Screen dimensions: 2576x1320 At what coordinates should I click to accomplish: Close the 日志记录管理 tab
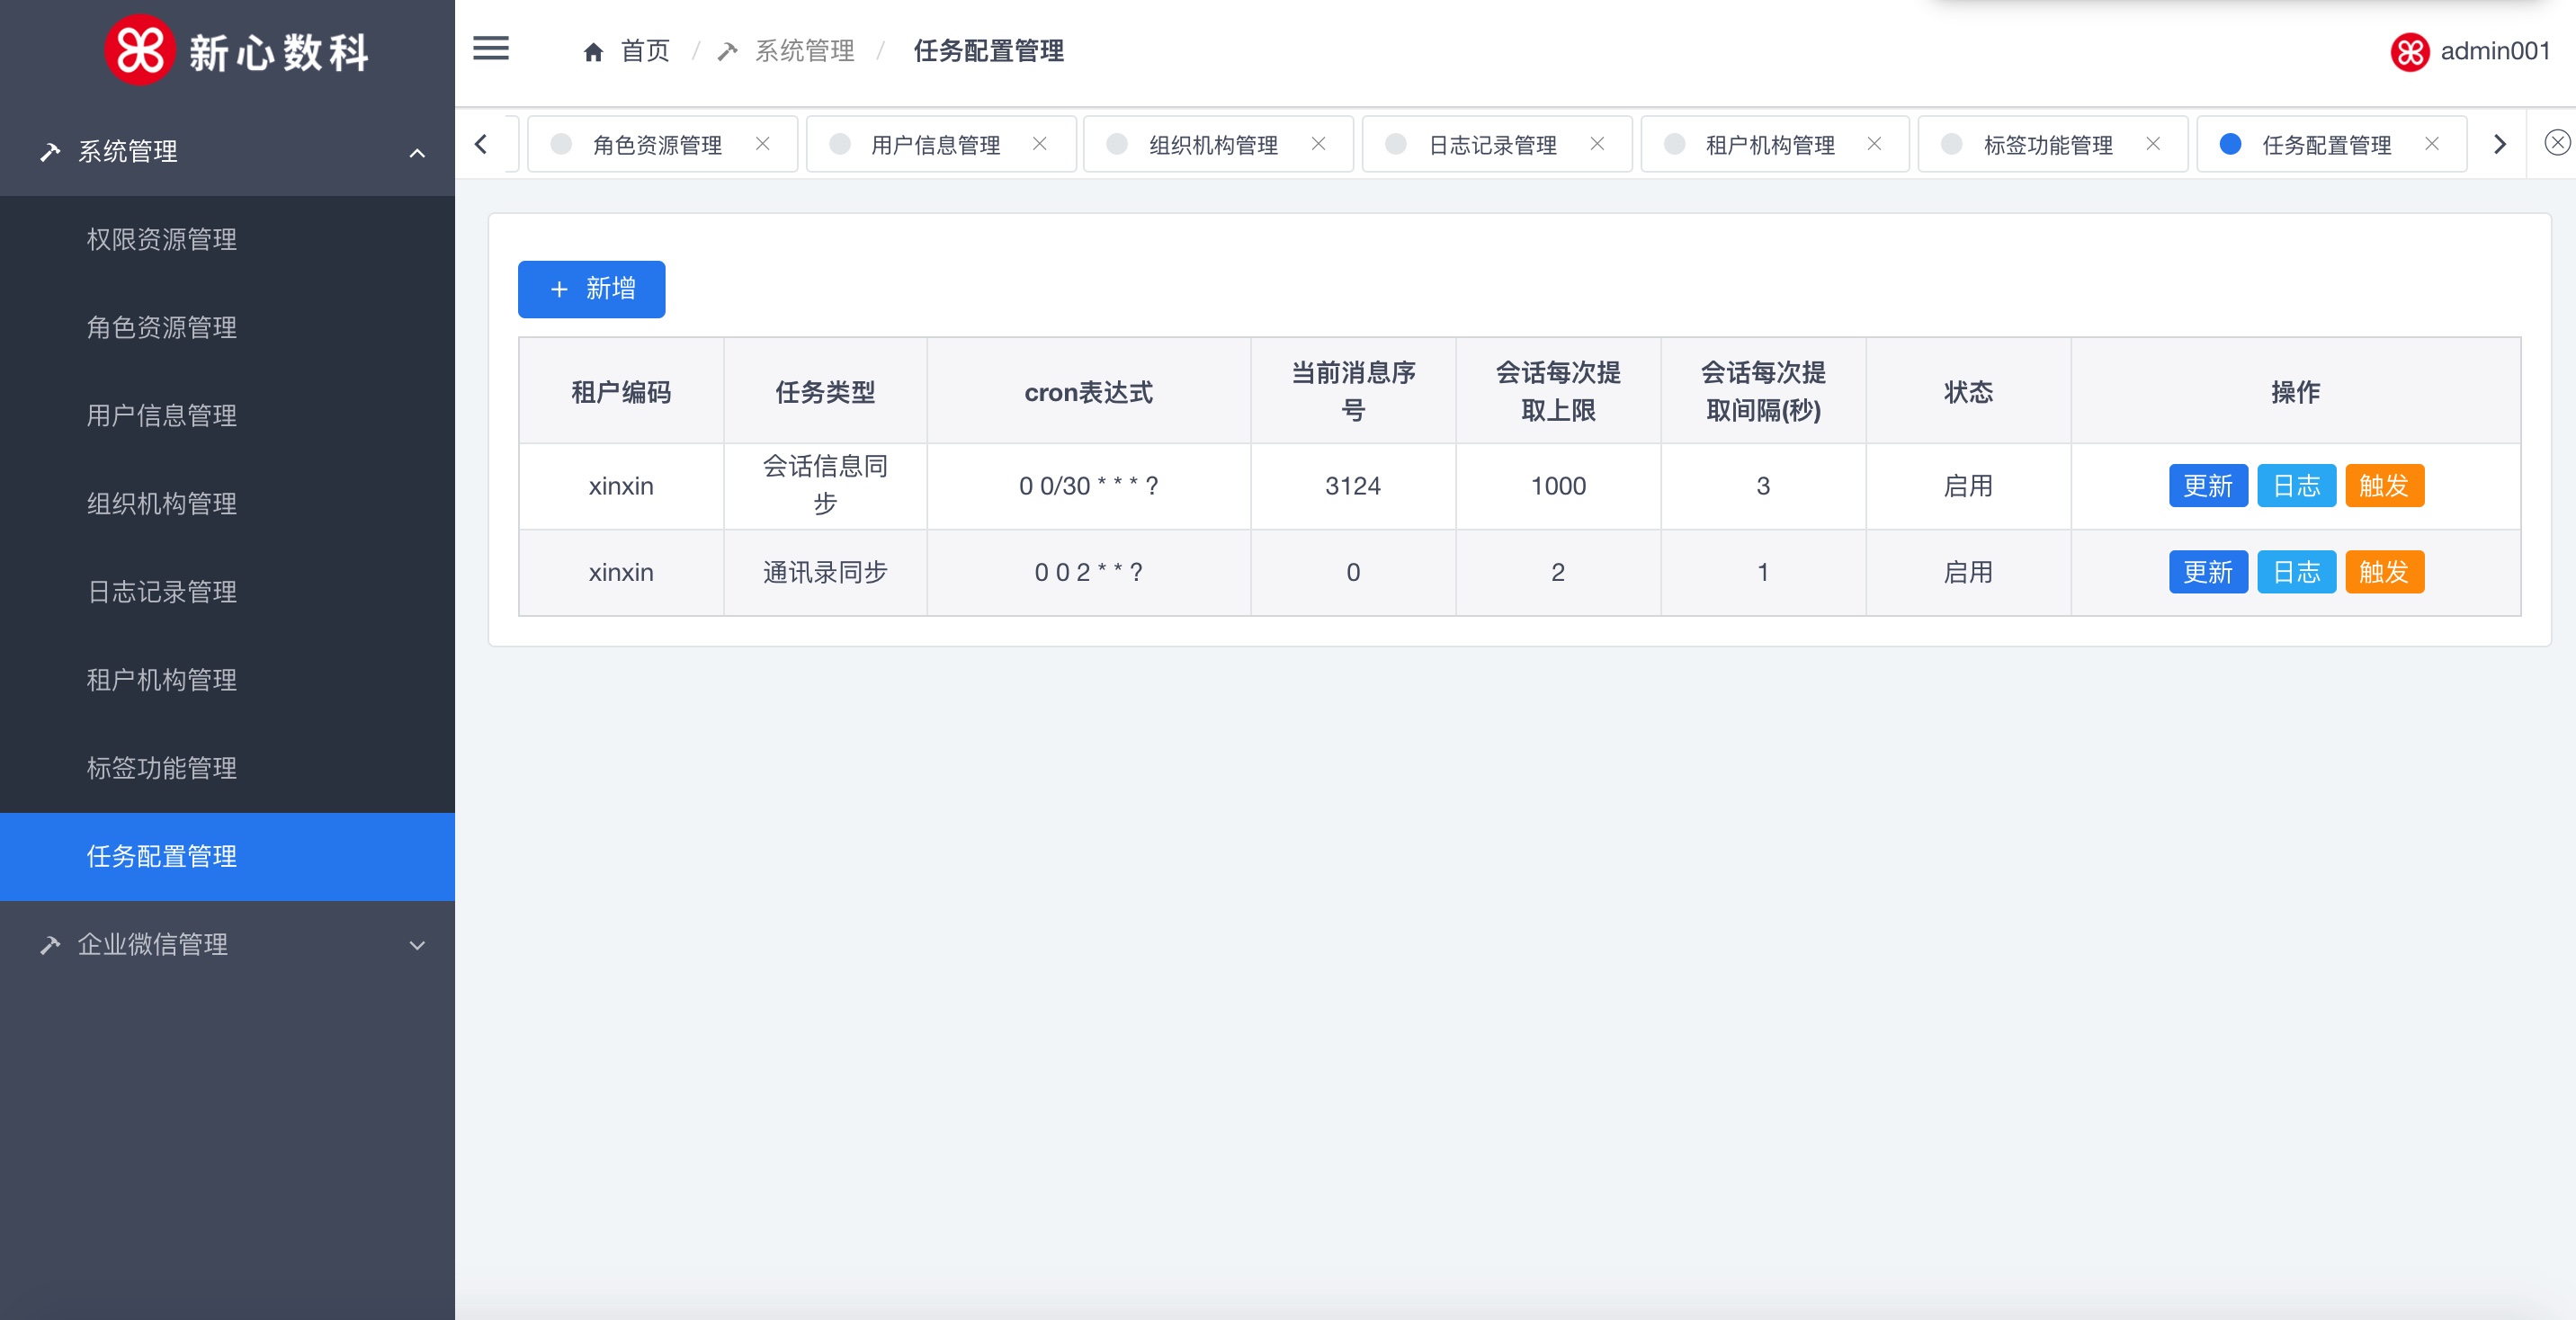[x=1597, y=144]
